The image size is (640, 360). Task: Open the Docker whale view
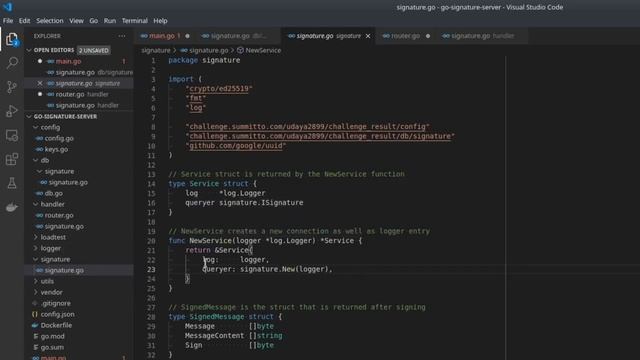tap(12, 207)
